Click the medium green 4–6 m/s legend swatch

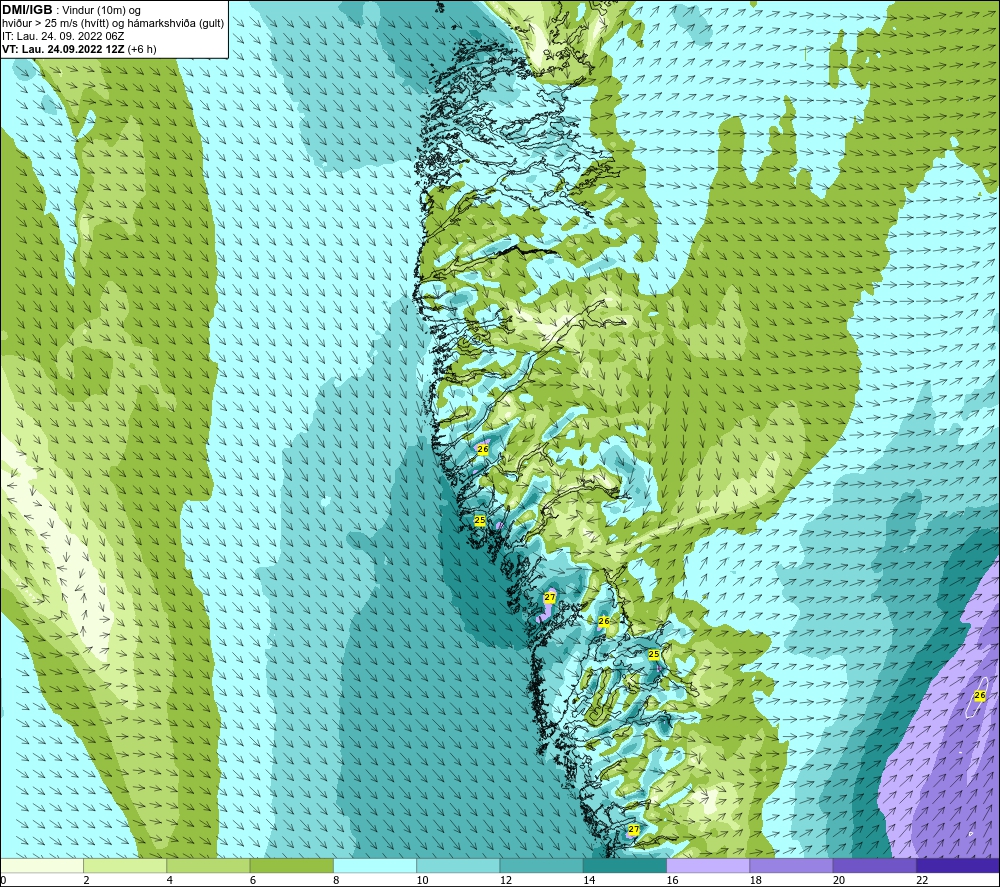(208, 865)
